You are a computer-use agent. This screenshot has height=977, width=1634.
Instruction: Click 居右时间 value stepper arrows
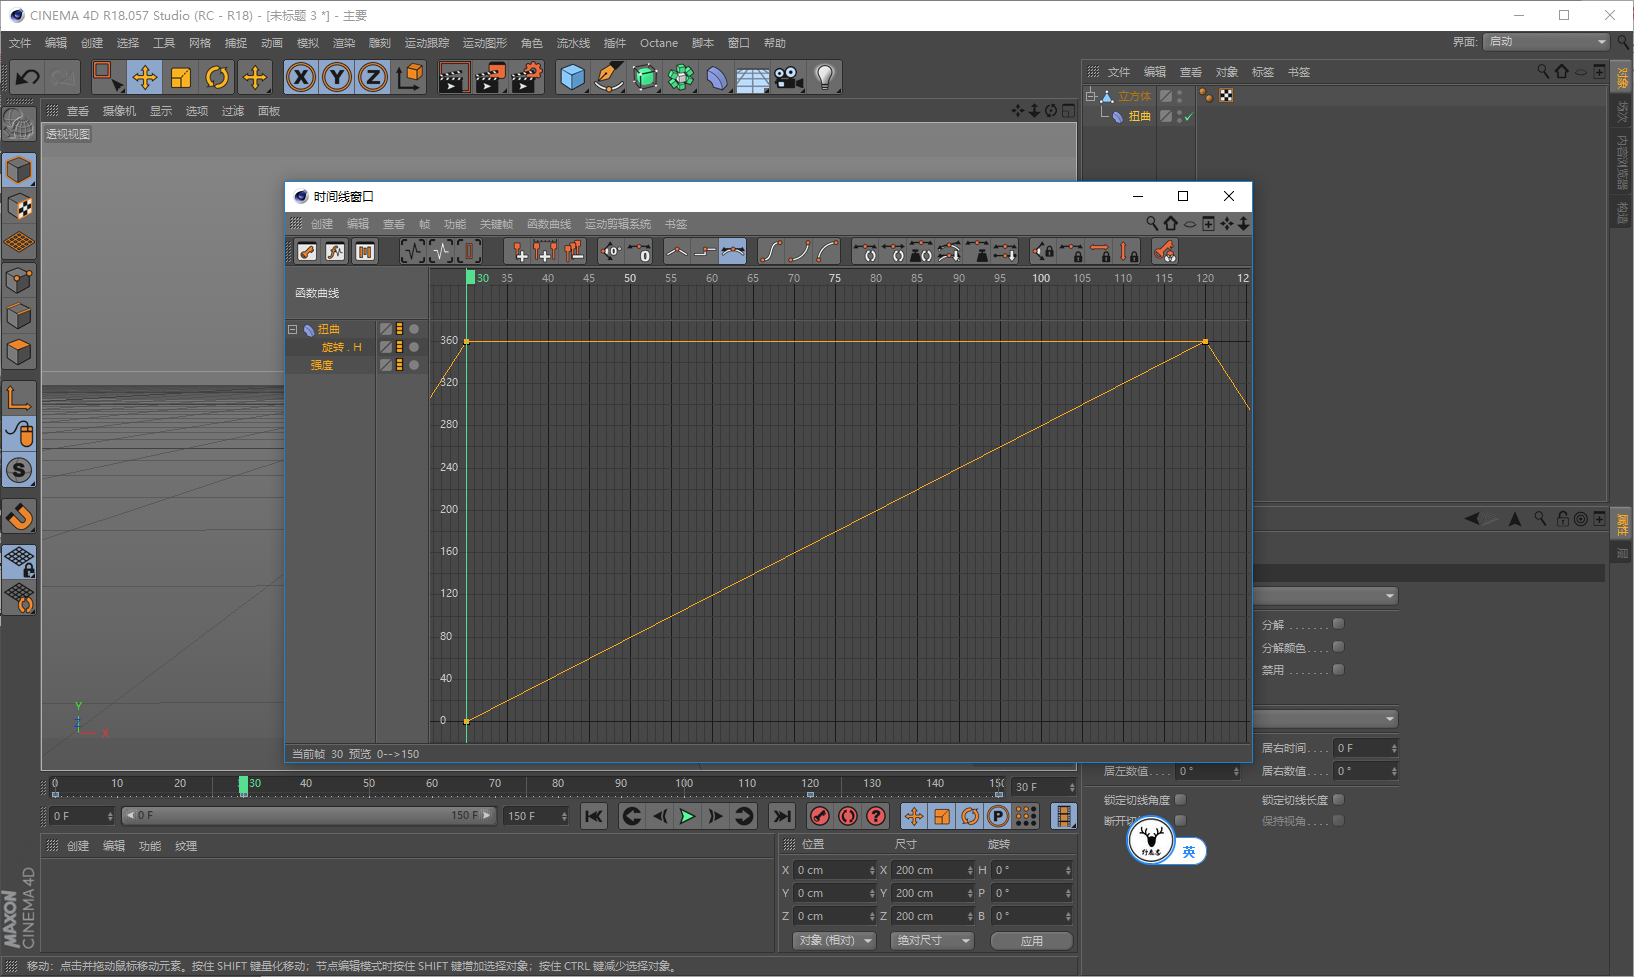click(x=1394, y=748)
